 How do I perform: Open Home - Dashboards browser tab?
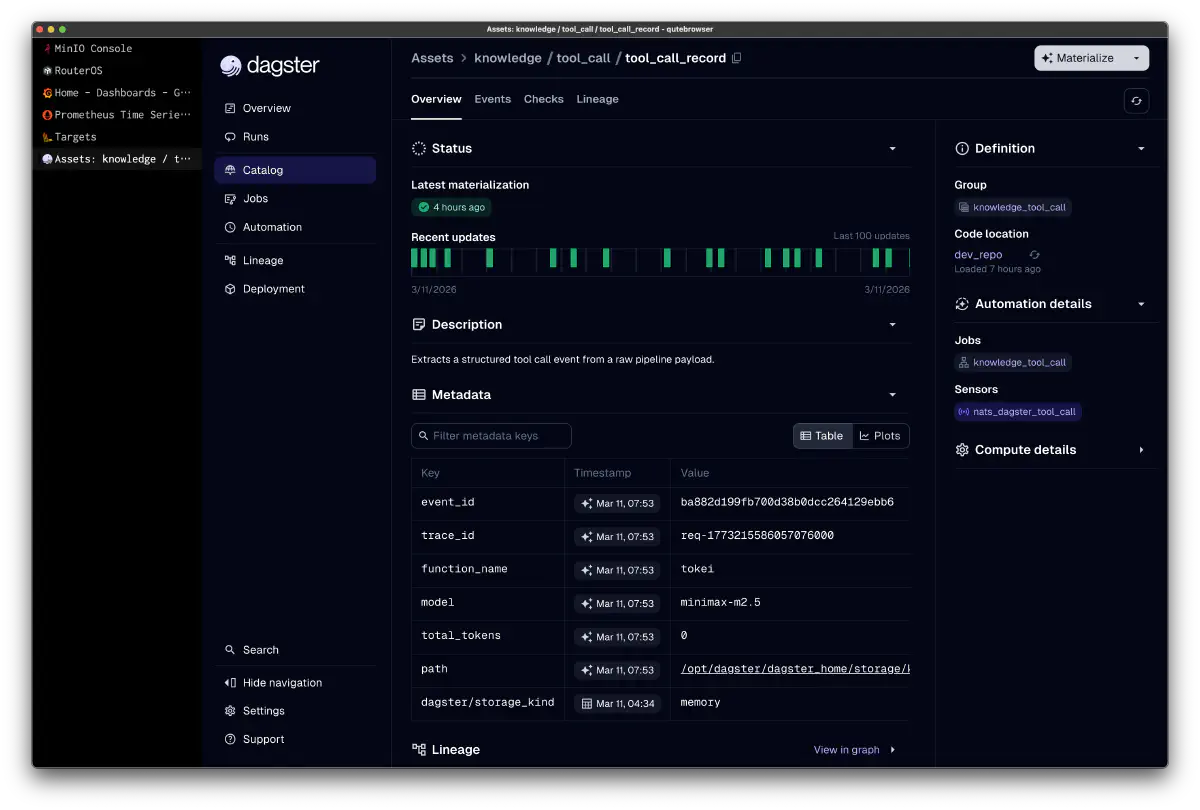pyautogui.click(x=117, y=92)
